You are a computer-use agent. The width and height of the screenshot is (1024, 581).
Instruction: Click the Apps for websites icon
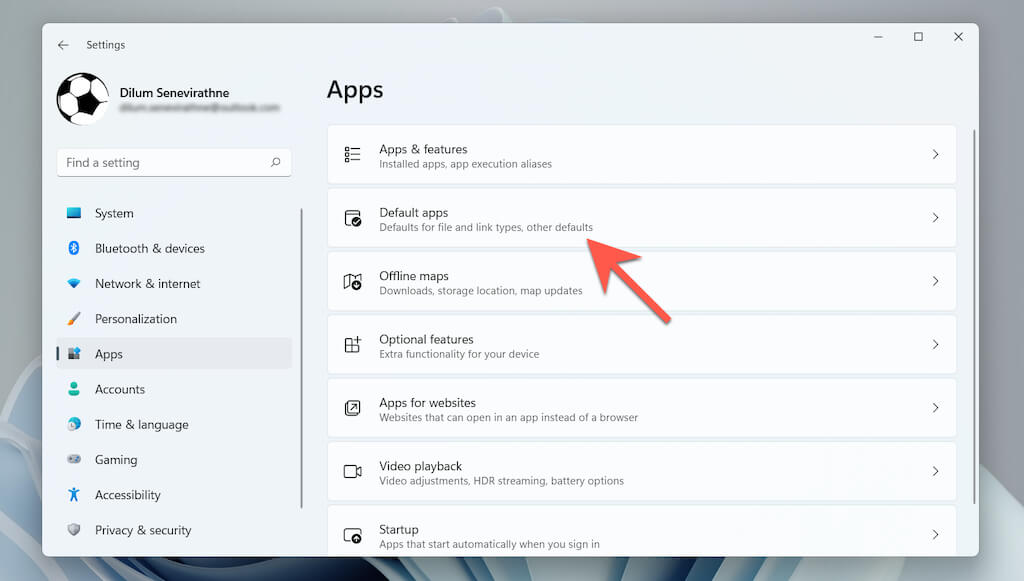(x=352, y=408)
